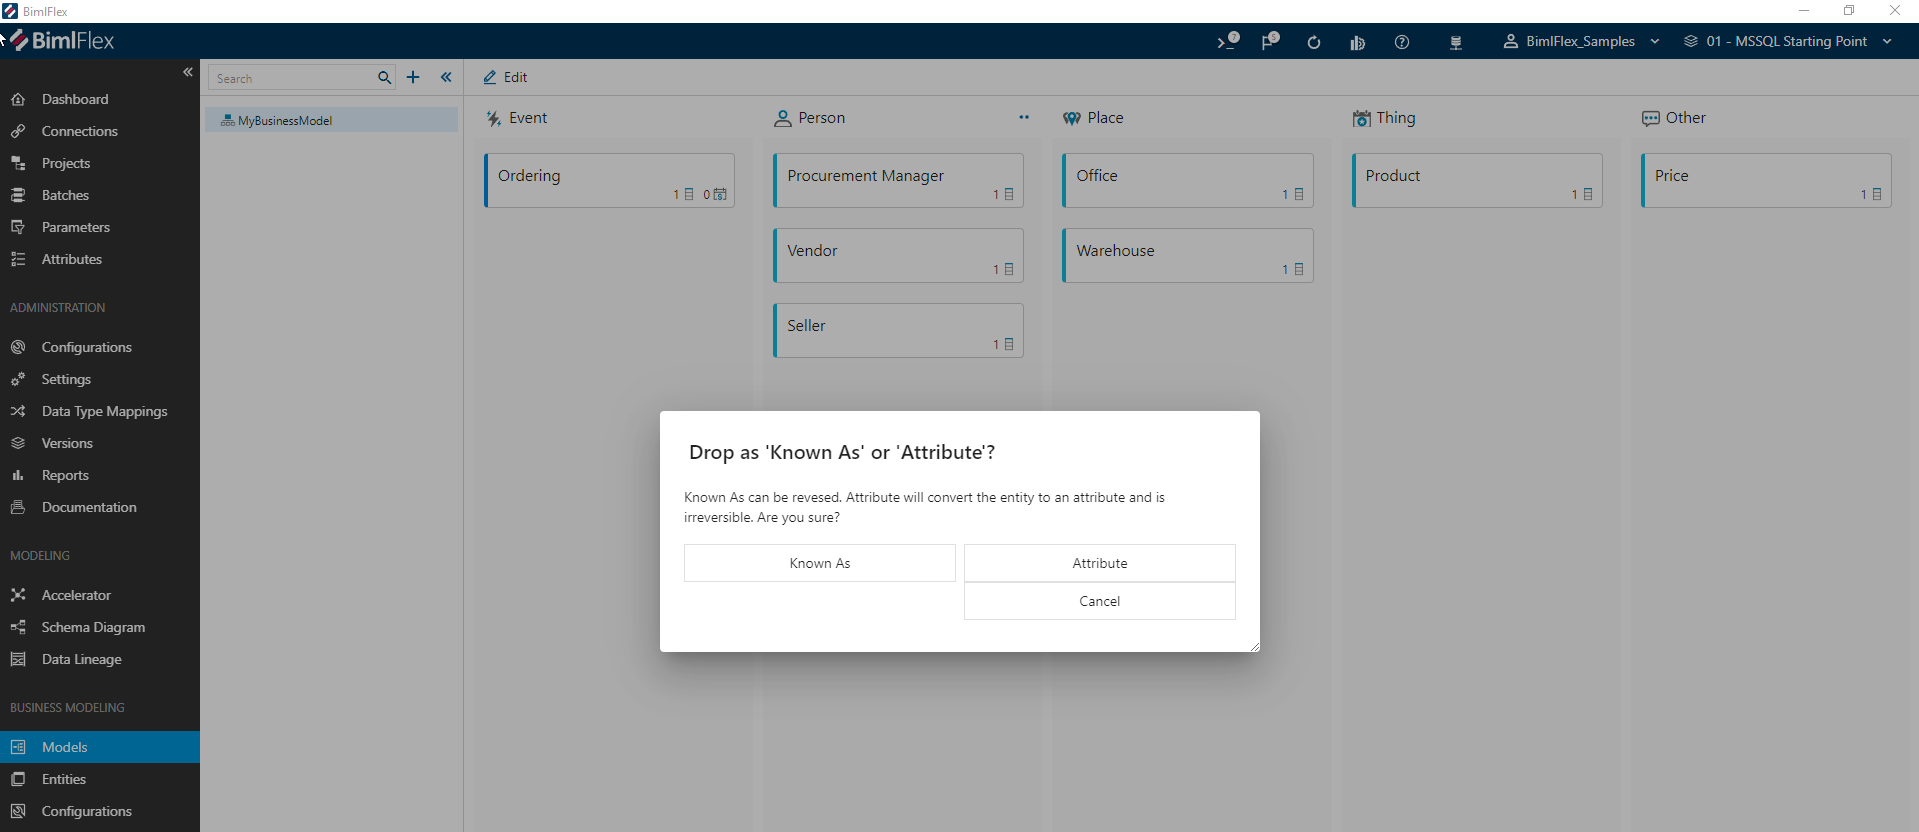Image resolution: width=1919 pixels, height=832 pixels.
Task: Choose Attribute in the dialog
Action: tap(1099, 563)
